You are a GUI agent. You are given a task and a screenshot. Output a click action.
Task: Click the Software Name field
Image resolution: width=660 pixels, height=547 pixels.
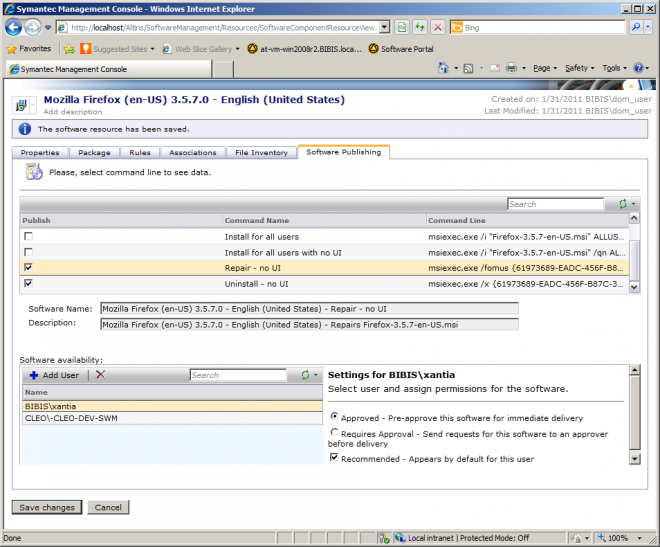[x=309, y=308]
